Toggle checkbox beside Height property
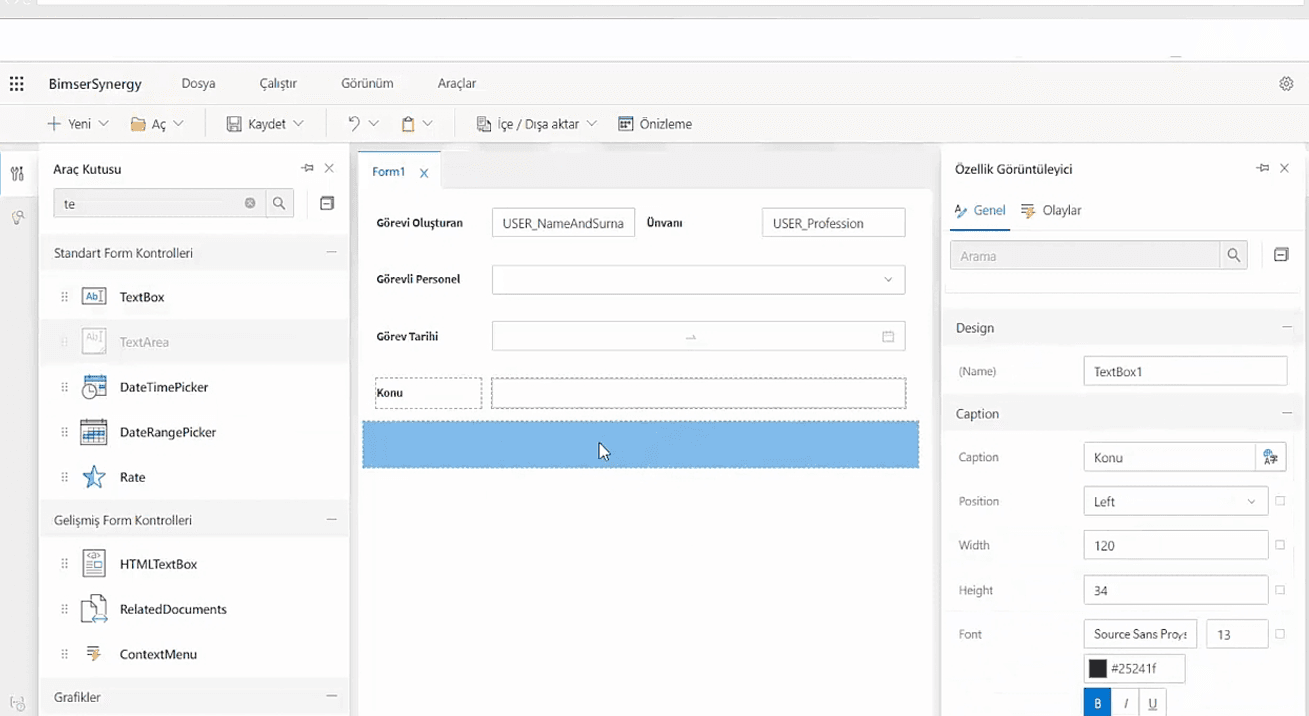Image resolution: width=1309 pixels, height=716 pixels. click(1280, 590)
